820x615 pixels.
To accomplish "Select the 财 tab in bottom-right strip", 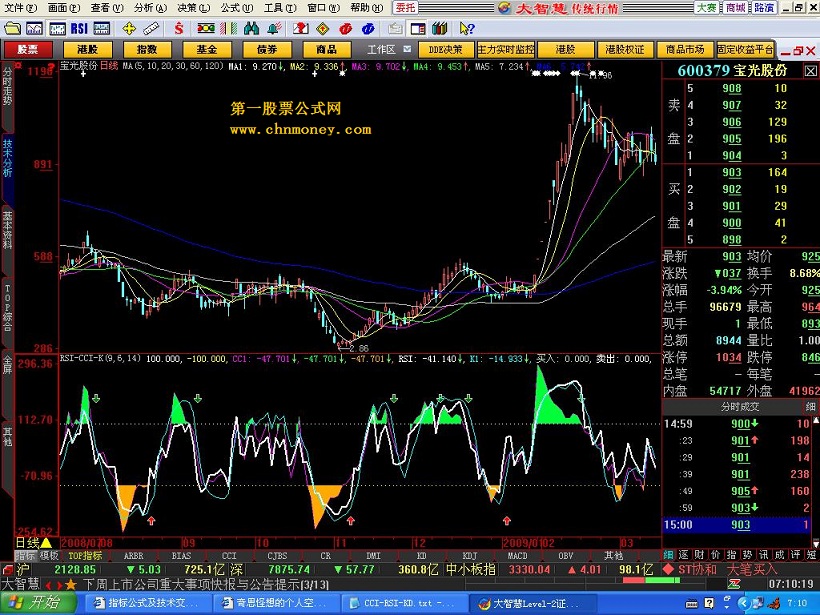I will [x=699, y=555].
